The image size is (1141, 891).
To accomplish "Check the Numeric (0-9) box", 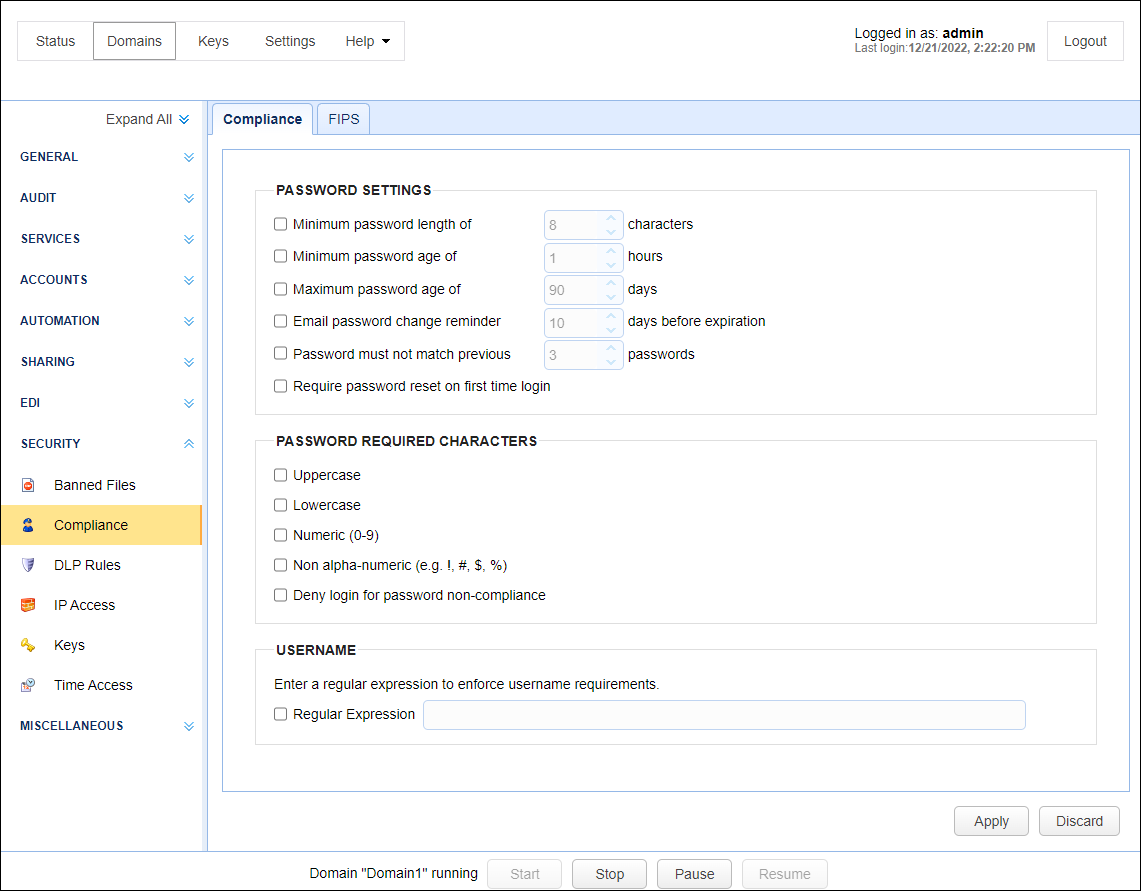I will tap(280, 535).
